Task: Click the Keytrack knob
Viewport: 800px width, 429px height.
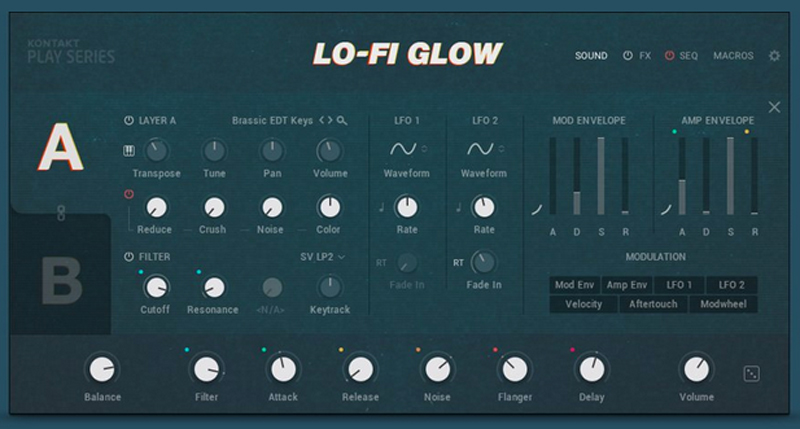Action: [330, 288]
